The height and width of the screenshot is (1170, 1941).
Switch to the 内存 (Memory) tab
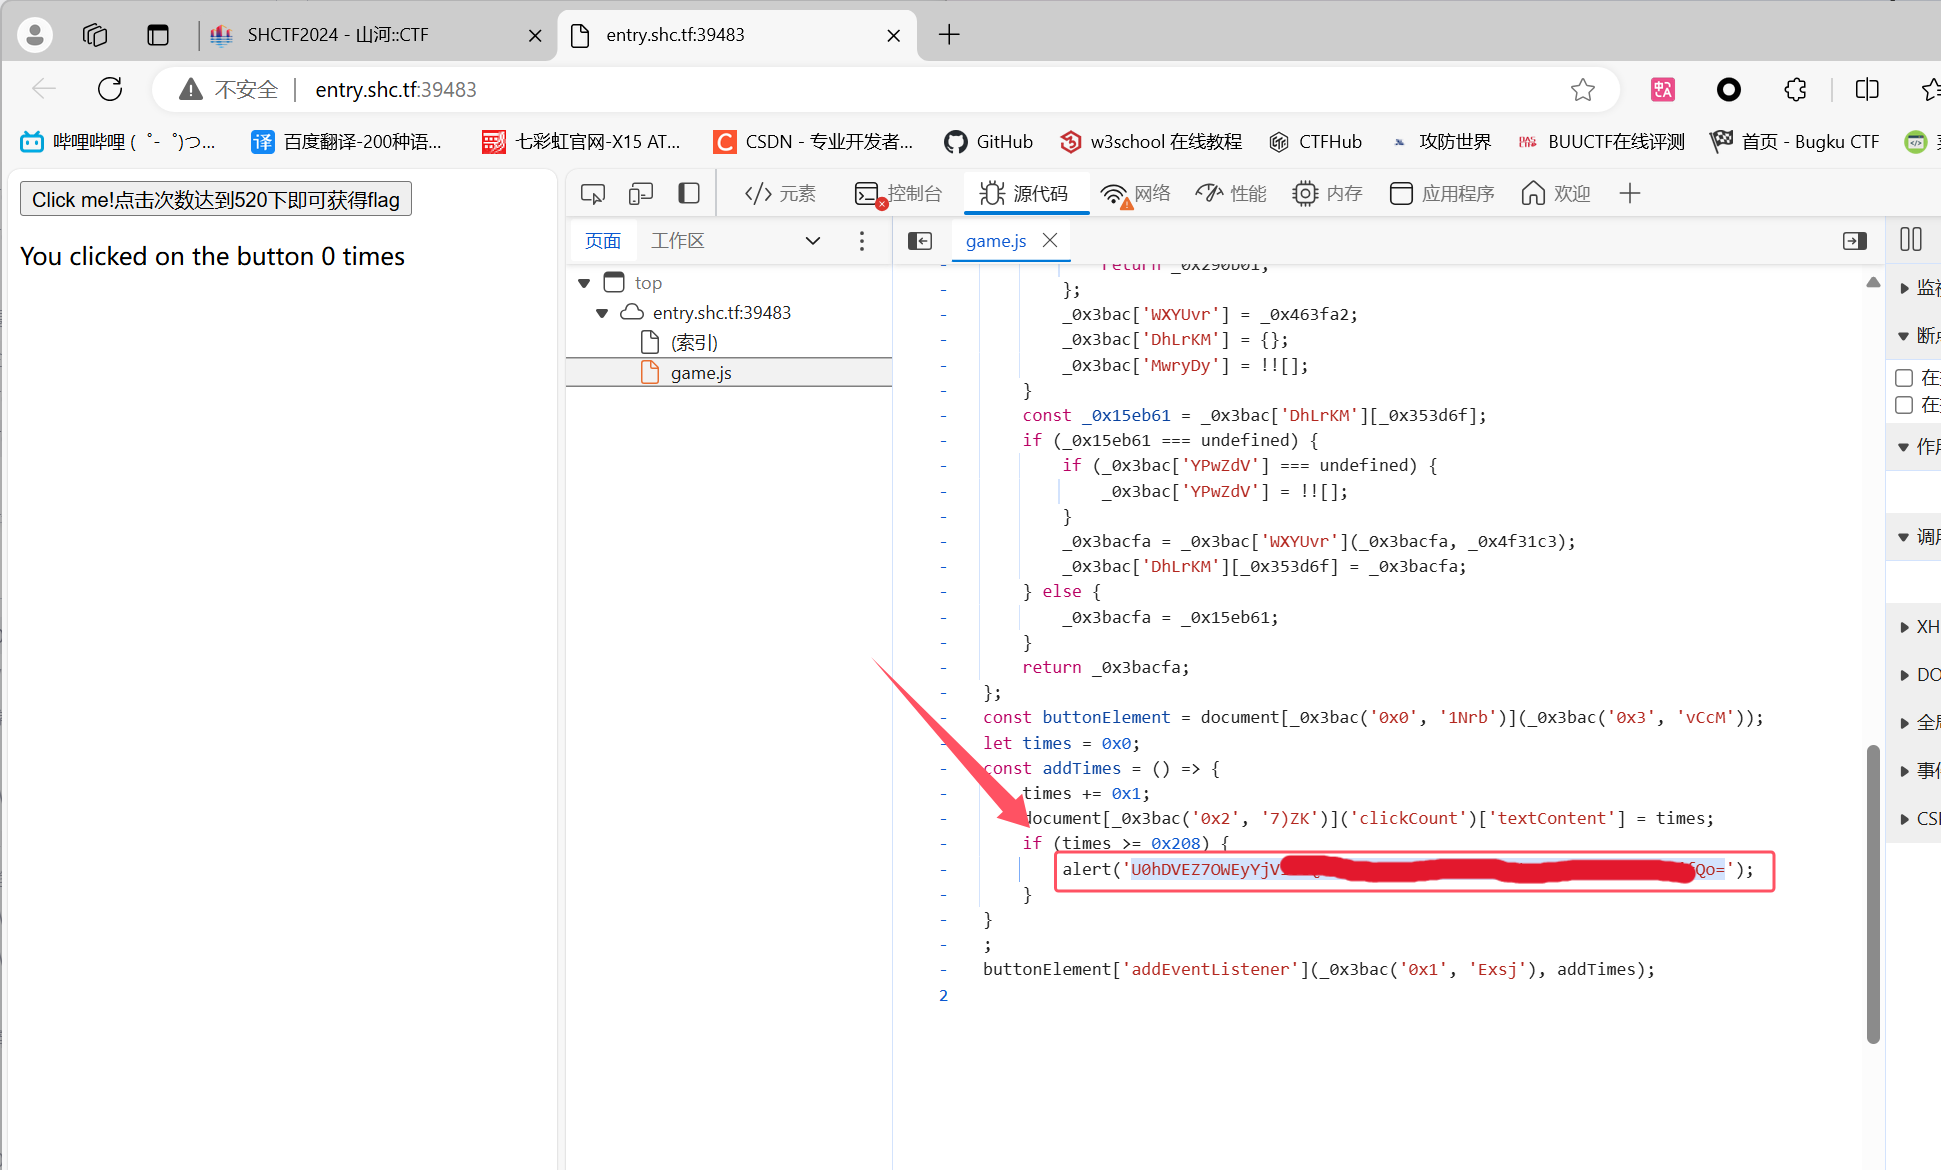1327,194
